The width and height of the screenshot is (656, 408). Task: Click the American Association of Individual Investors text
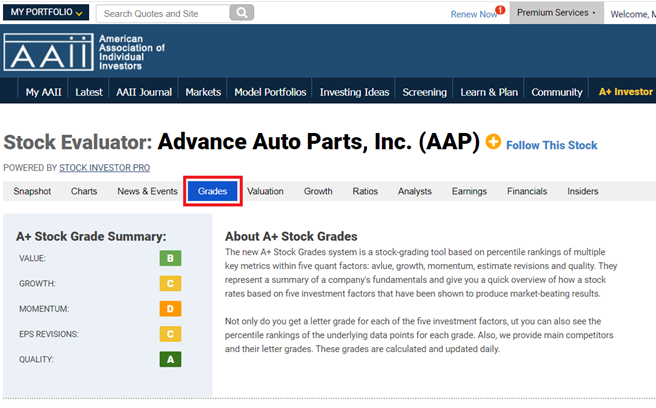point(132,52)
